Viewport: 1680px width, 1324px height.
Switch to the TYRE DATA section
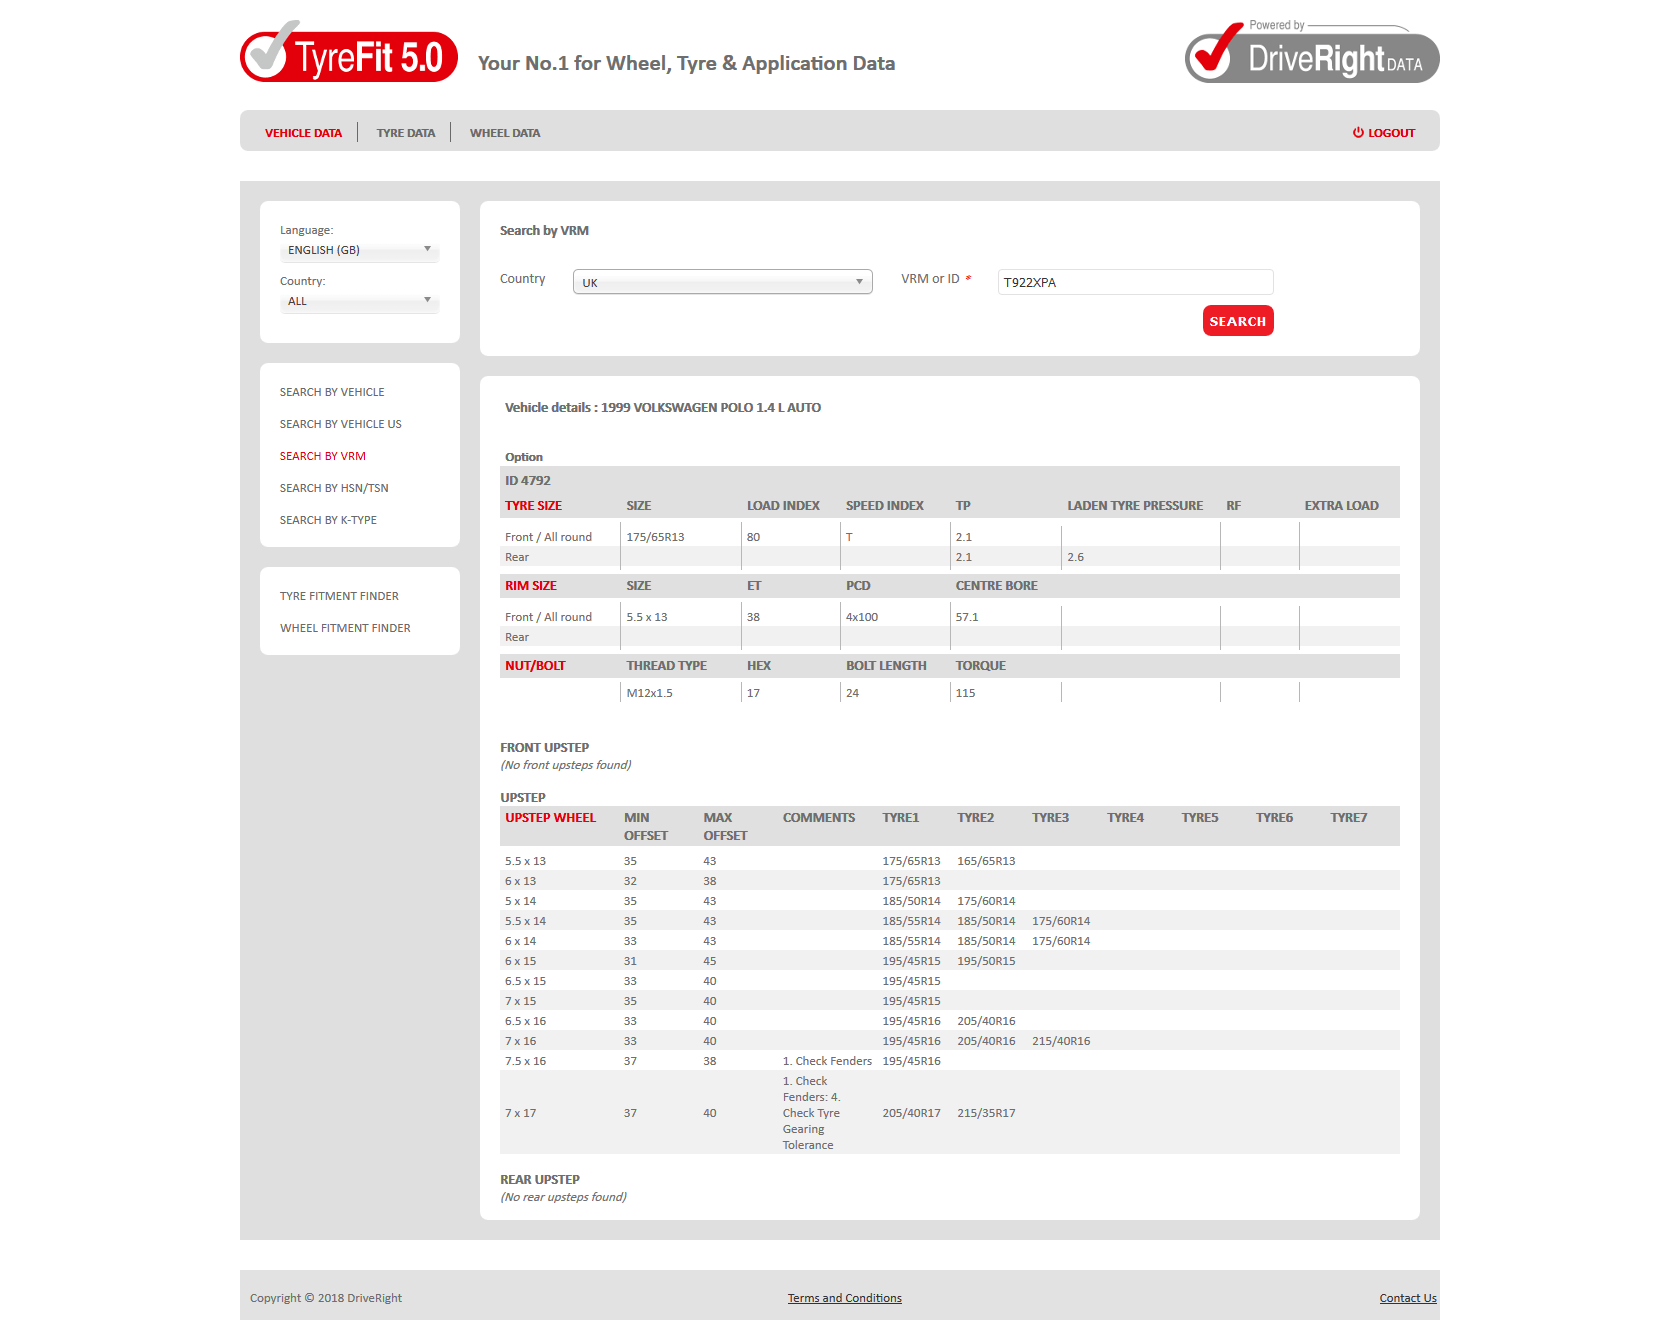click(405, 132)
